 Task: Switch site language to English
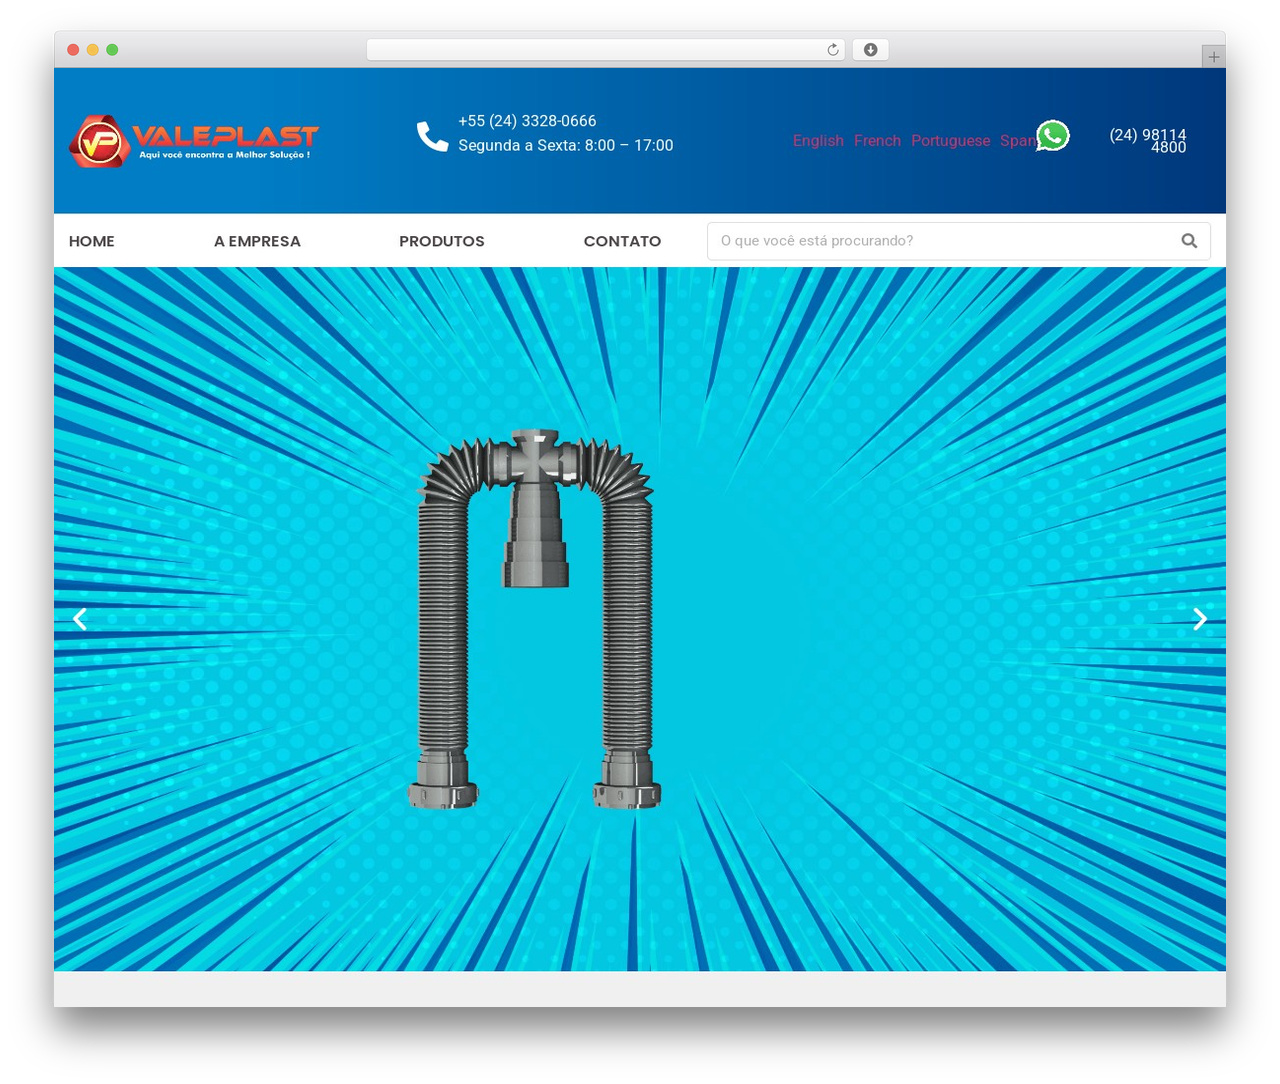(818, 141)
